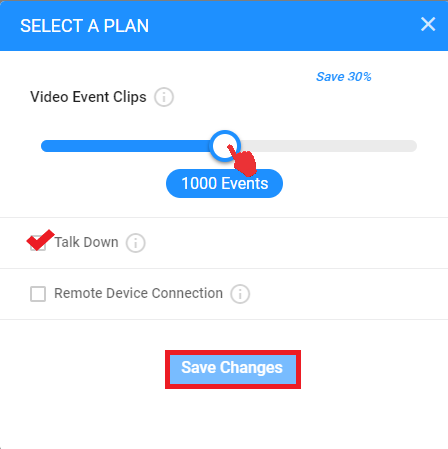The width and height of the screenshot is (448, 449).
Task: Click the Save 30% link text
Action: click(x=344, y=77)
